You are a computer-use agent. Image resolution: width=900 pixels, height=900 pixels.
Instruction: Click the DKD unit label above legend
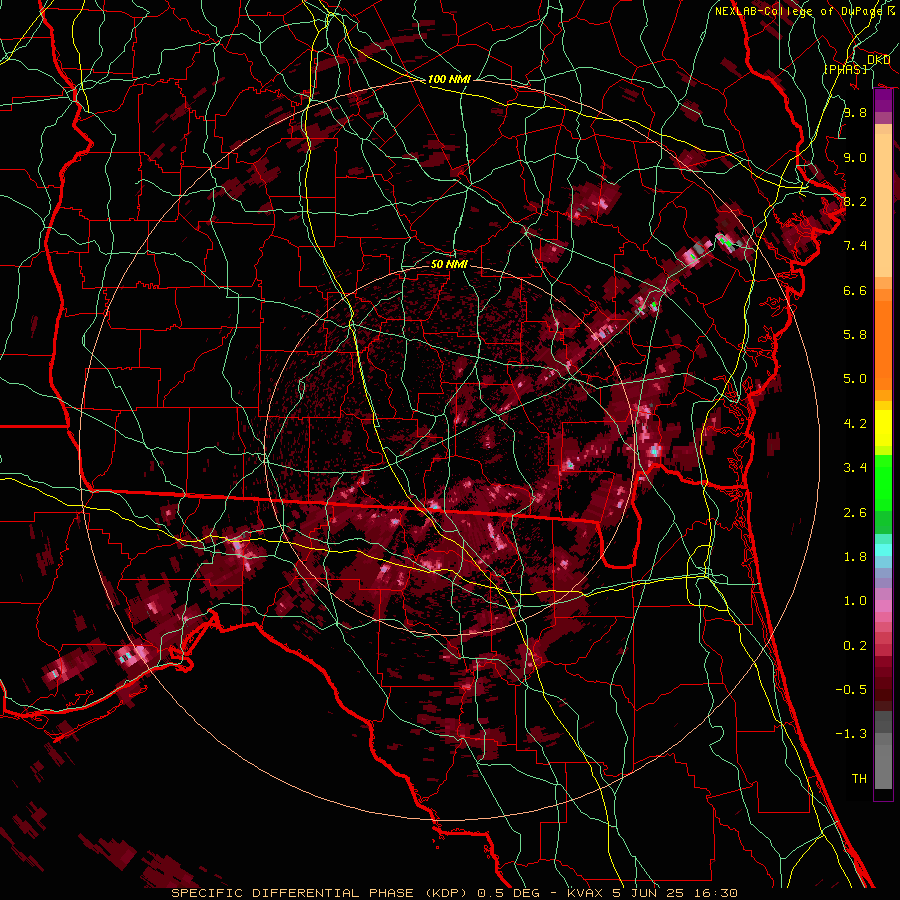click(878, 59)
